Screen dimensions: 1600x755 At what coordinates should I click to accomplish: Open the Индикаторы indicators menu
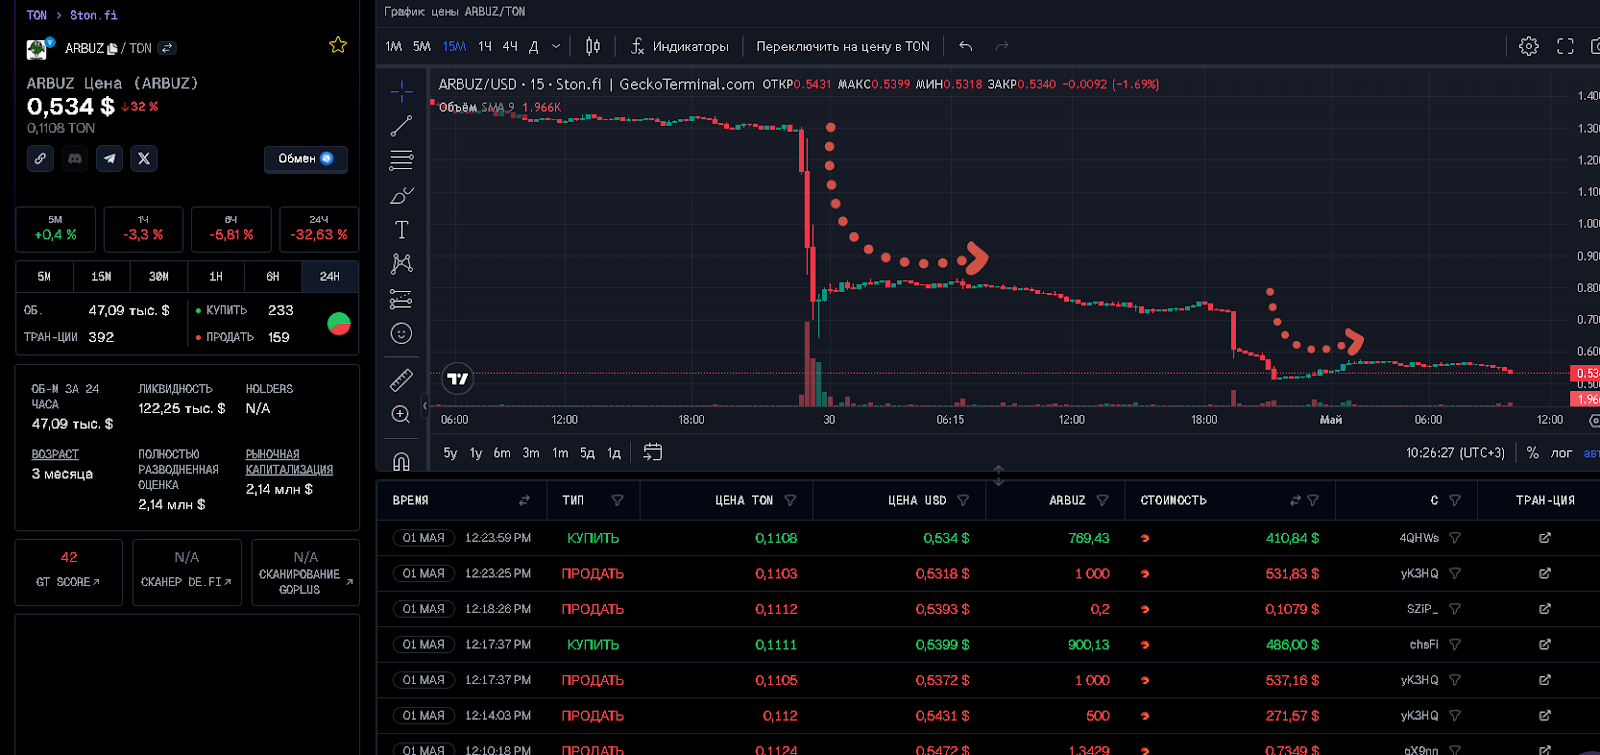(x=679, y=46)
